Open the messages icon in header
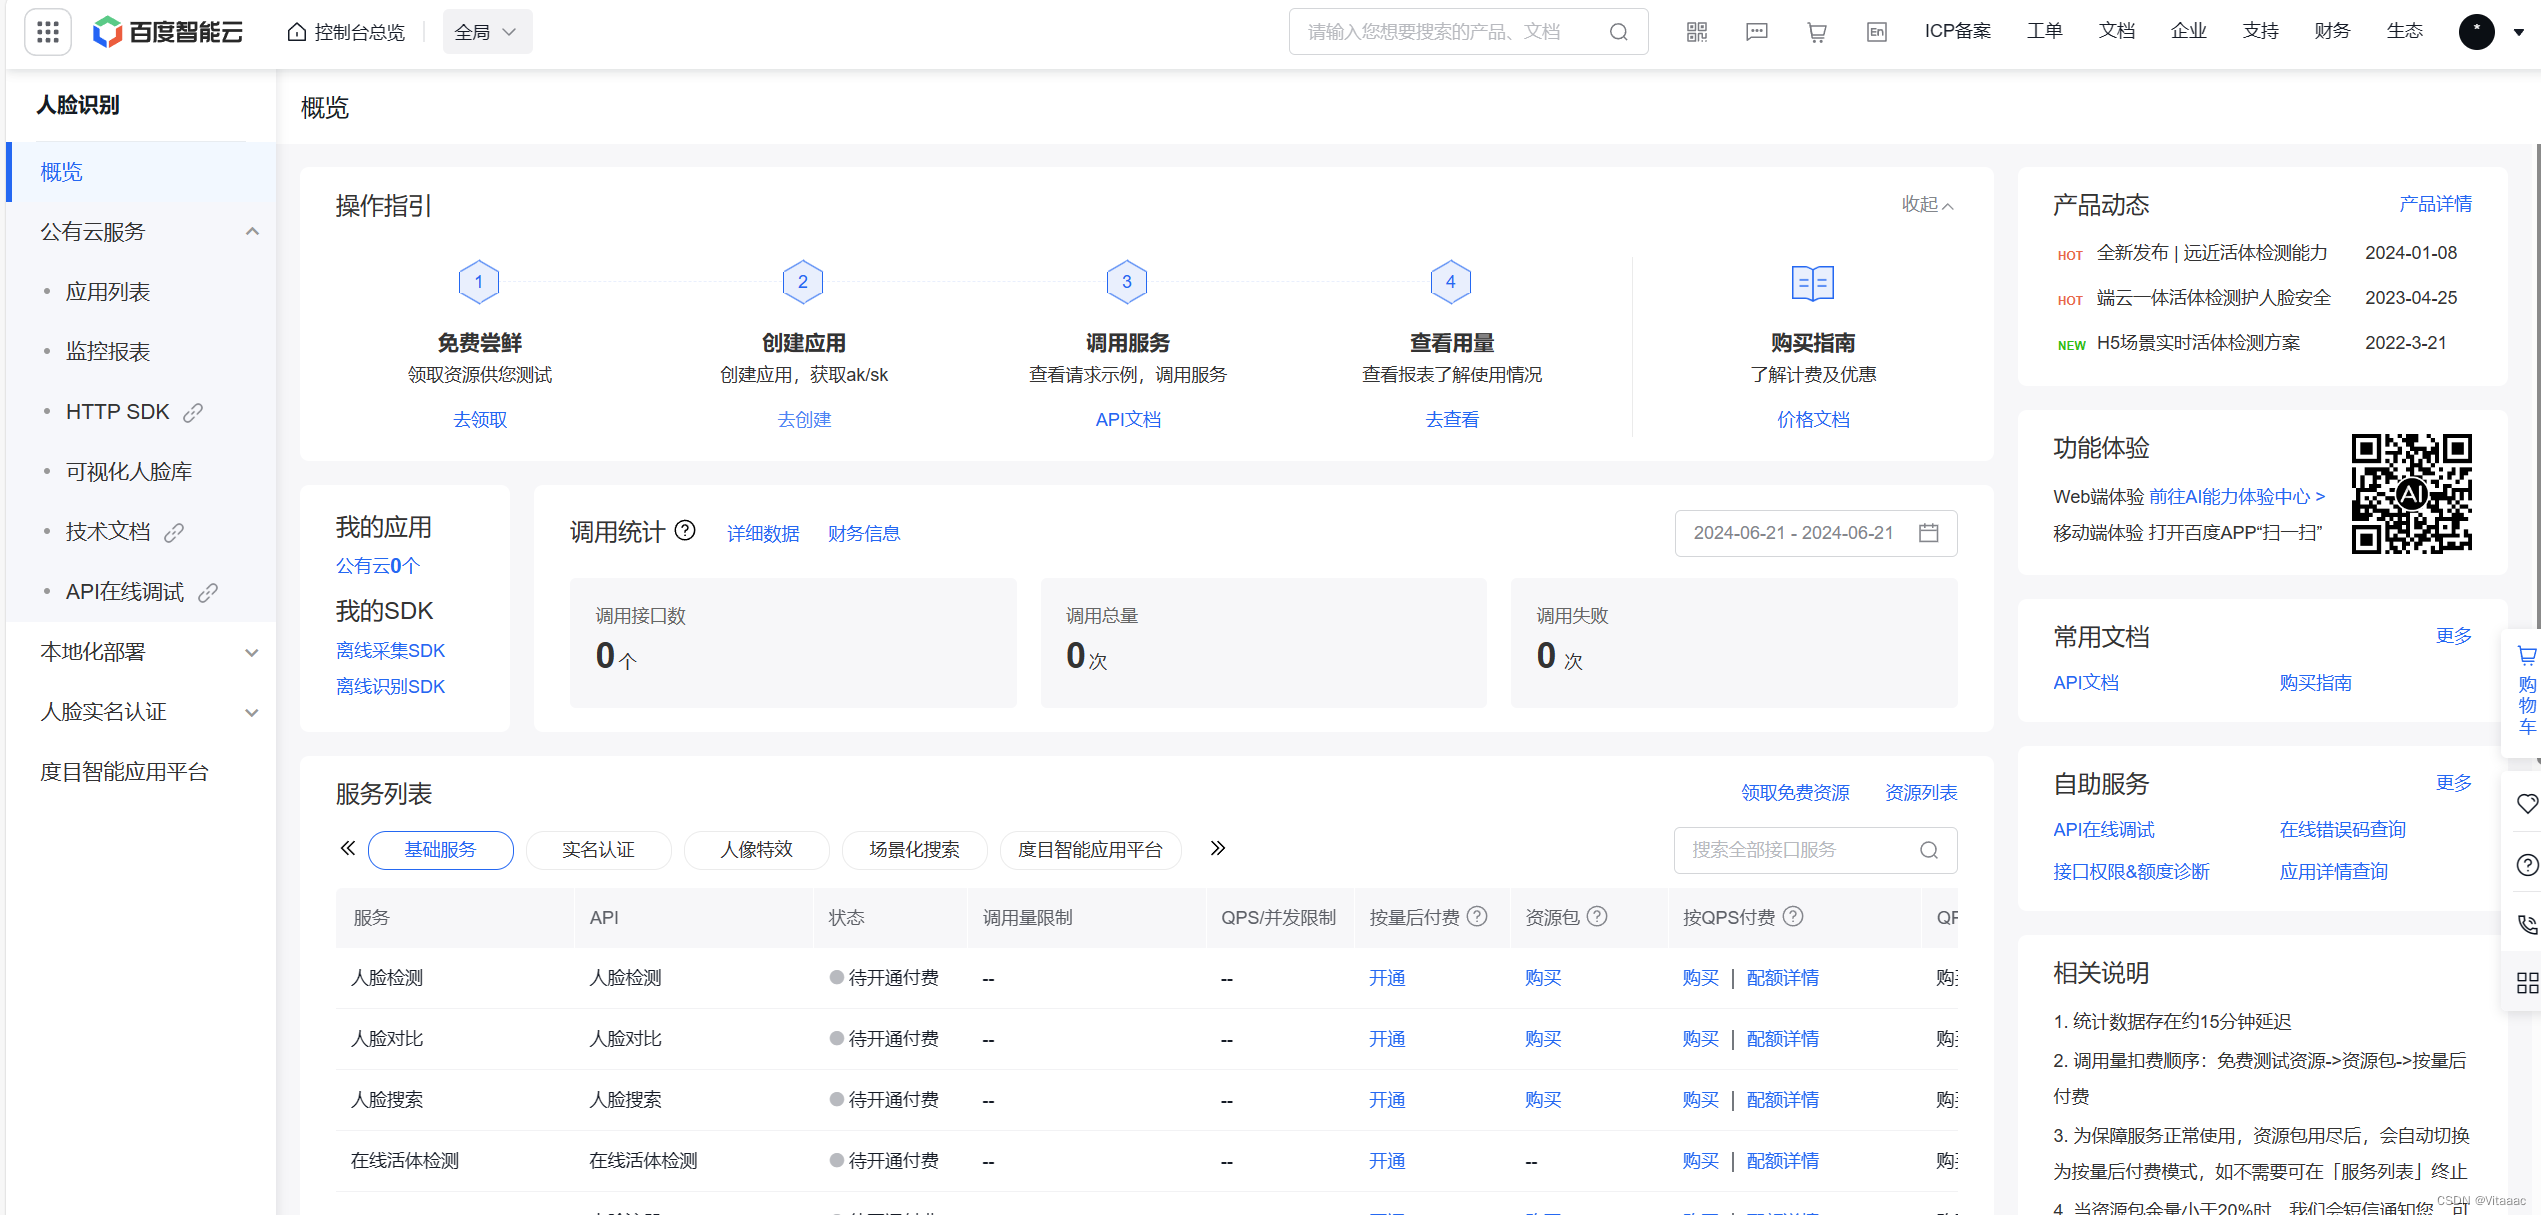This screenshot has width=2541, height=1215. click(1757, 32)
